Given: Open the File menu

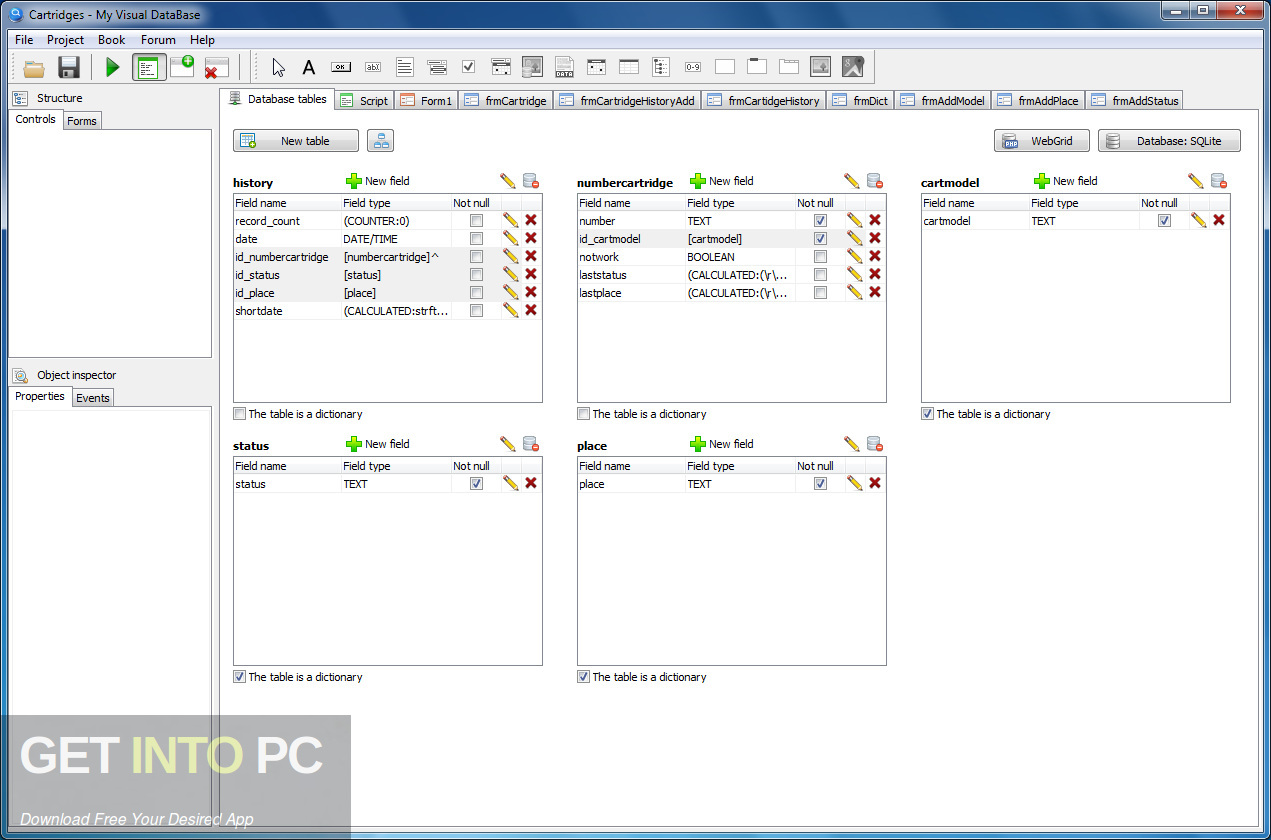Looking at the screenshot, I should 24,40.
